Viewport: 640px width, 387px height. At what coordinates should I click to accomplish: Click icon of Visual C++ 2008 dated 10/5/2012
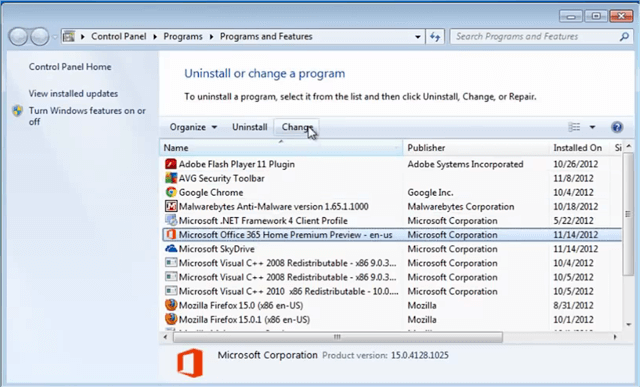171,277
